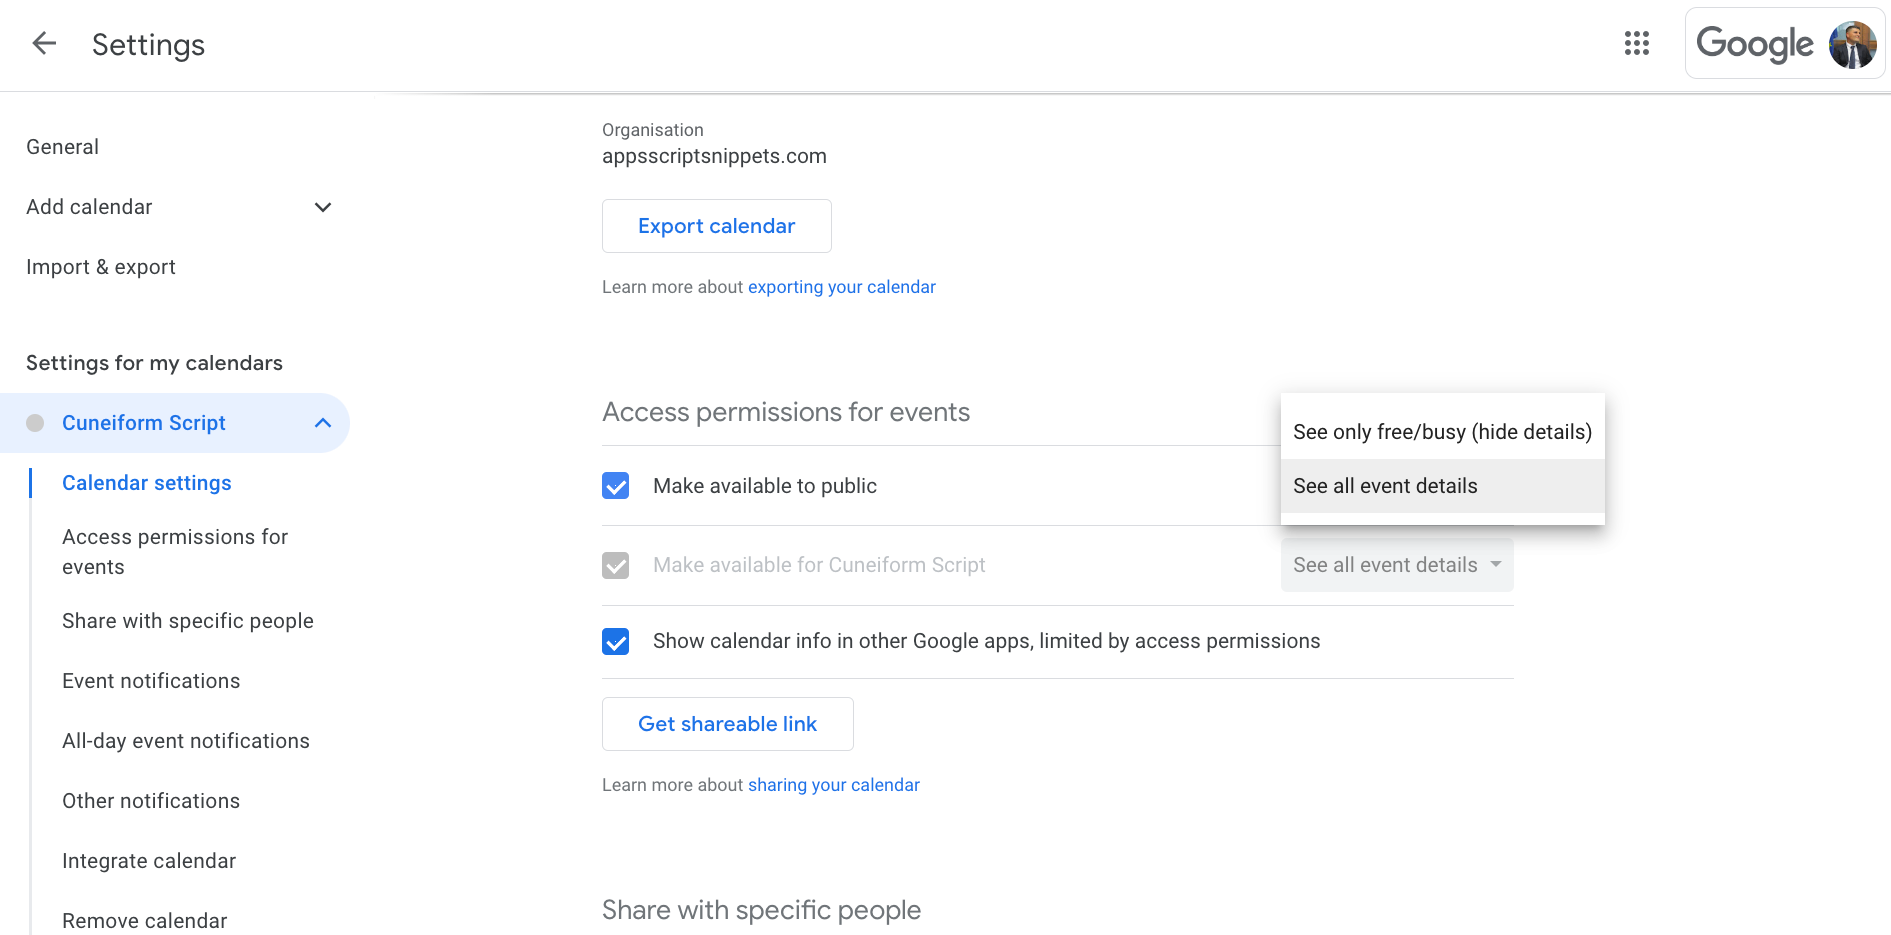Uncheck Make available to public
The width and height of the screenshot is (1891, 935).
(616, 486)
